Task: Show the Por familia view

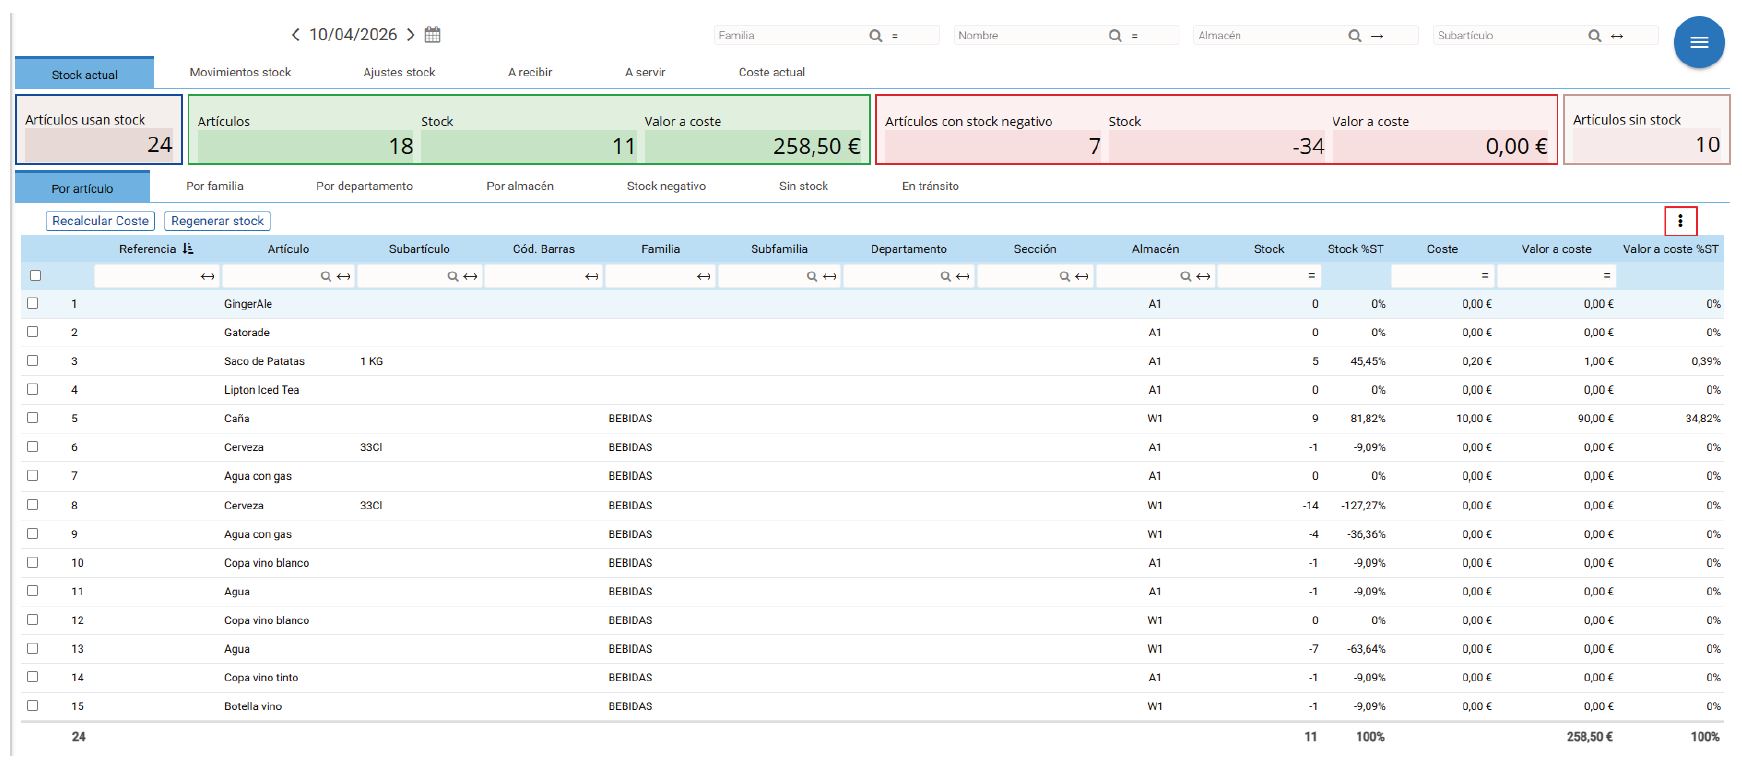Action: pos(215,186)
